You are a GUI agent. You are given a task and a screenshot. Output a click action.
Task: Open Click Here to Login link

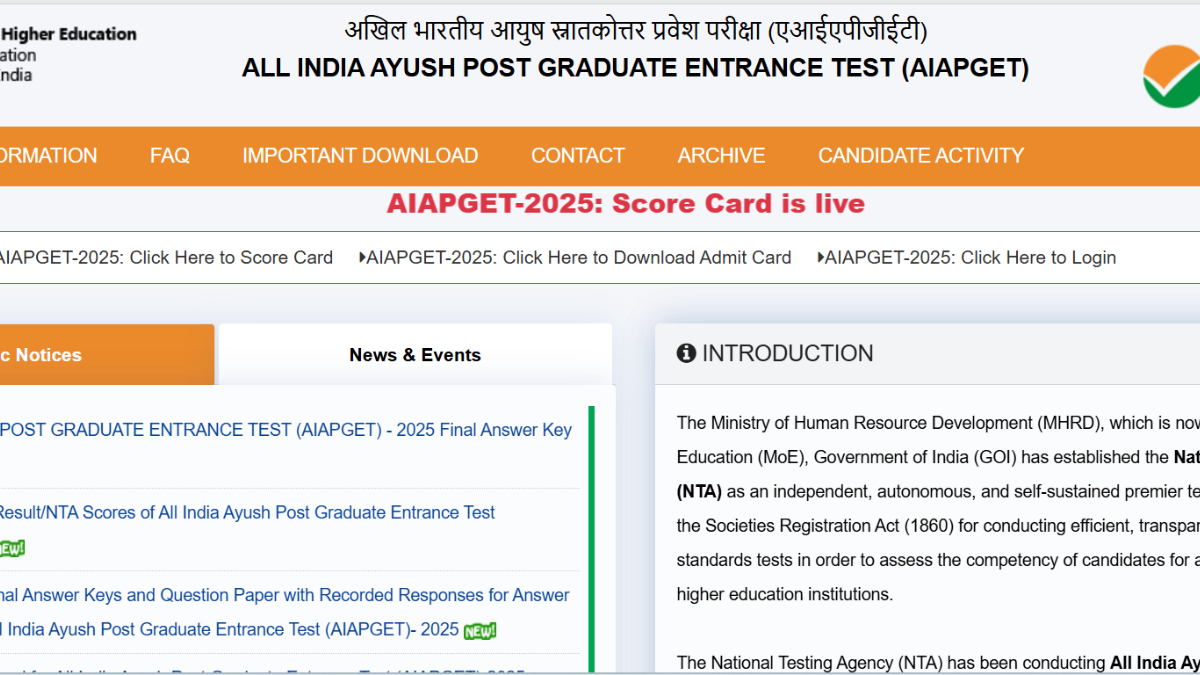pyautogui.click(x=970, y=258)
